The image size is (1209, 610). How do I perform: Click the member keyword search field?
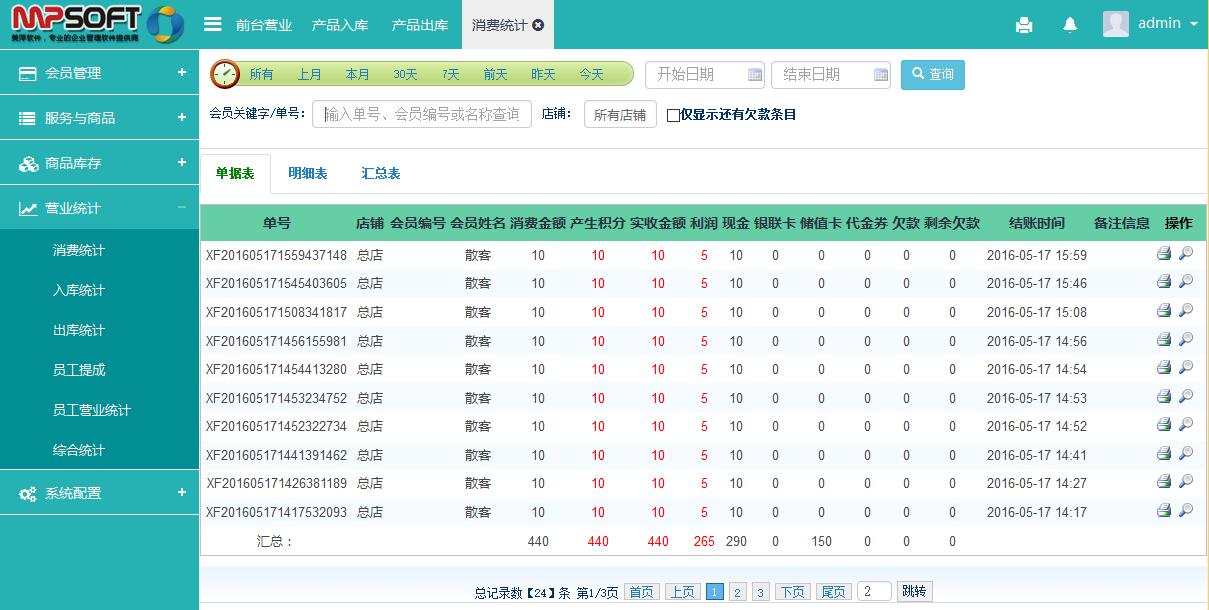(422, 114)
